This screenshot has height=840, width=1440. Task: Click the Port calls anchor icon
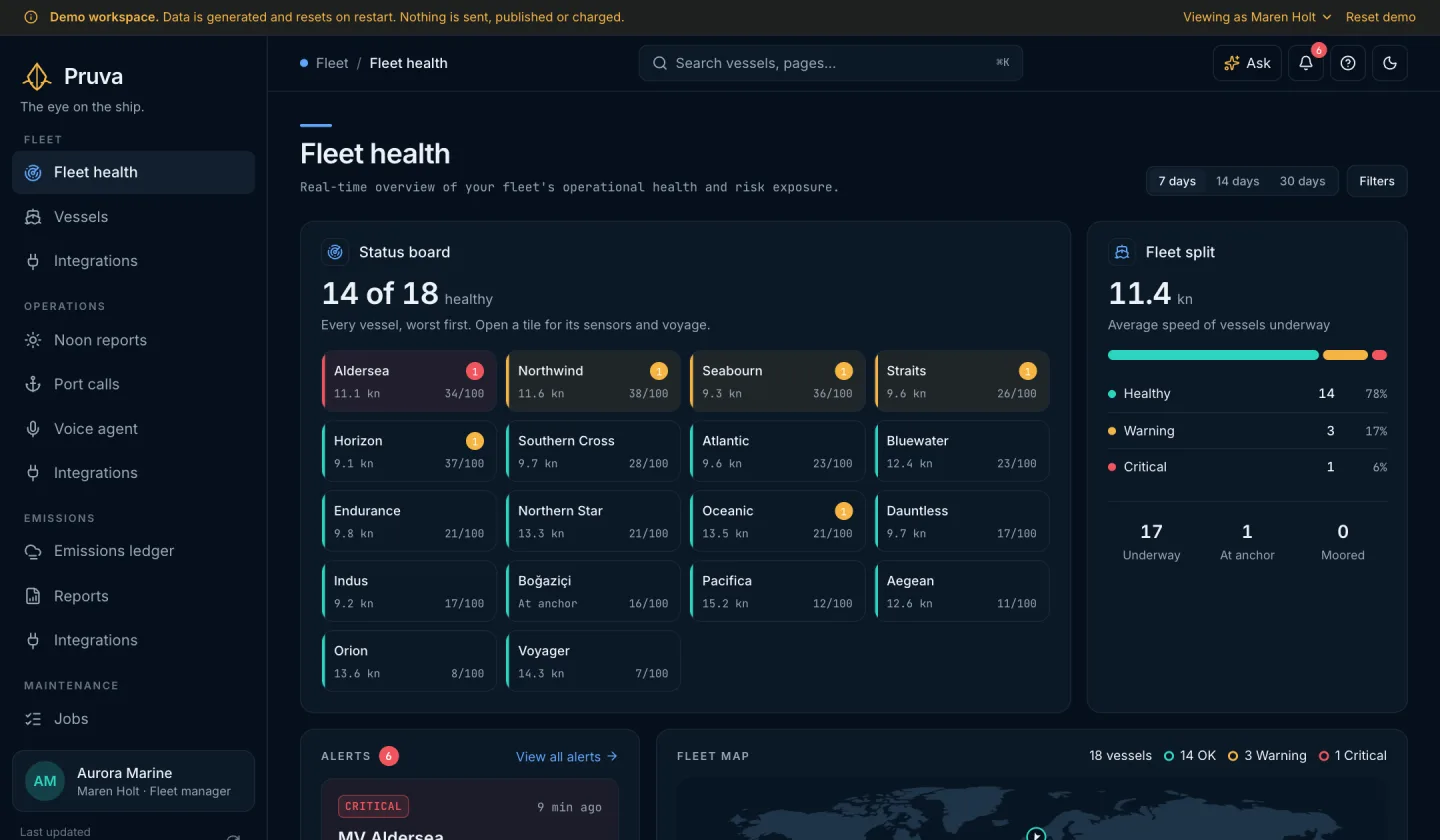click(33, 384)
